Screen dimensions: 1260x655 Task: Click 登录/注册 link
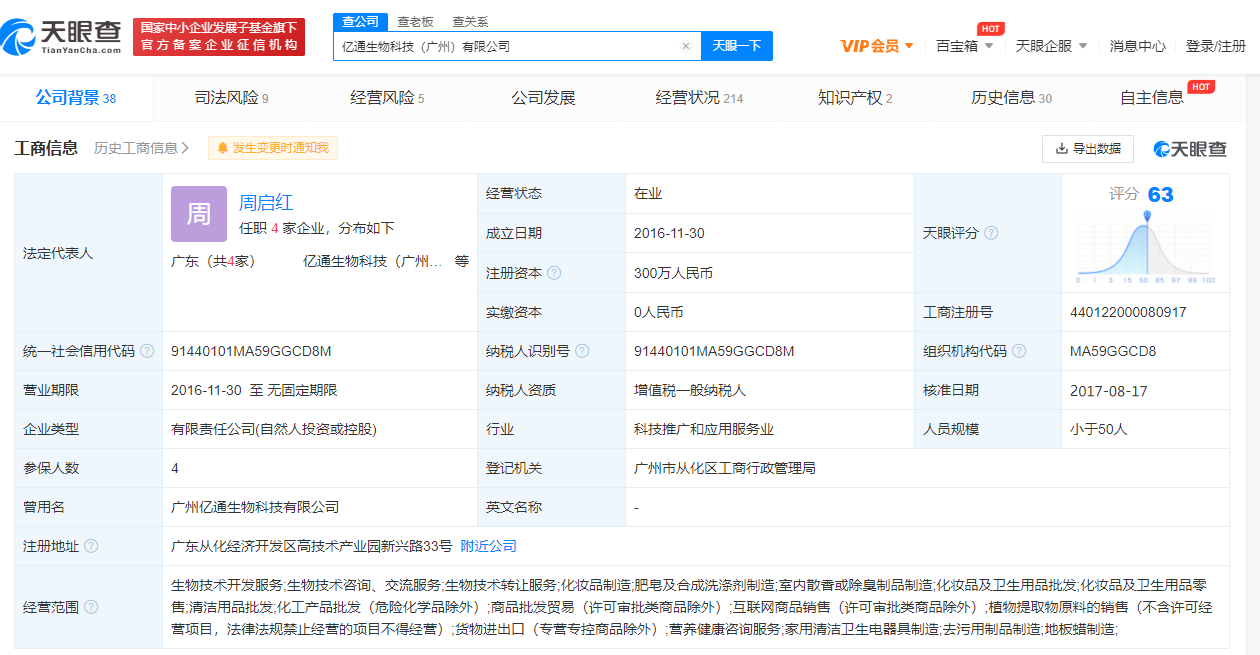tap(1216, 46)
